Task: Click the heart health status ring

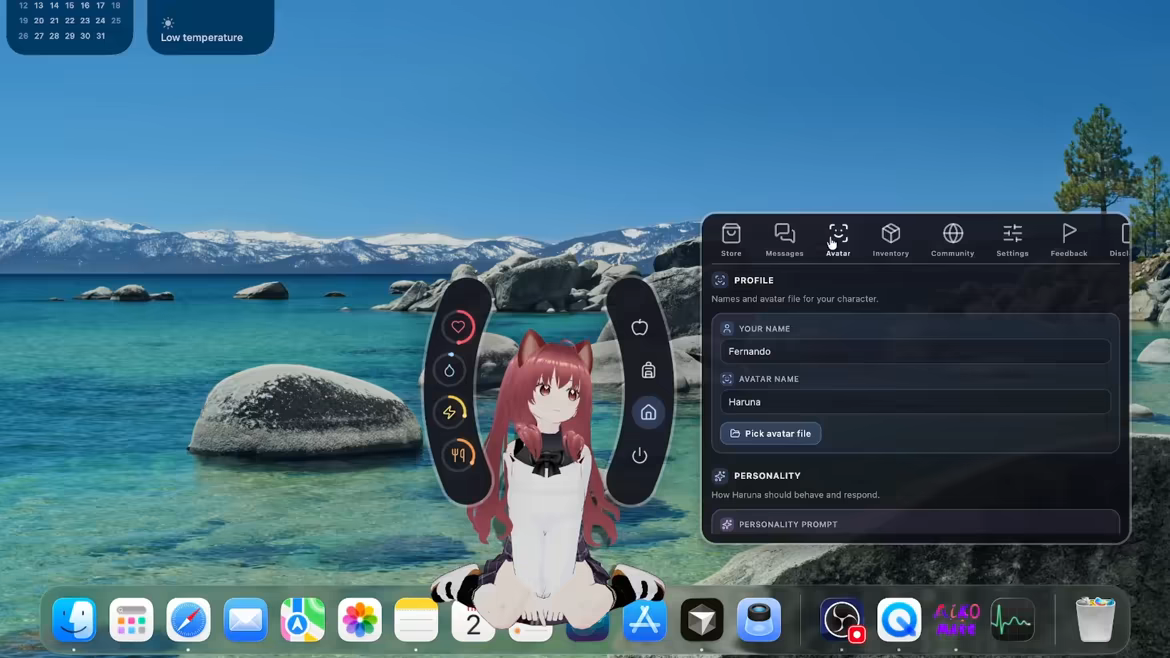Action: click(x=458, y=327)
